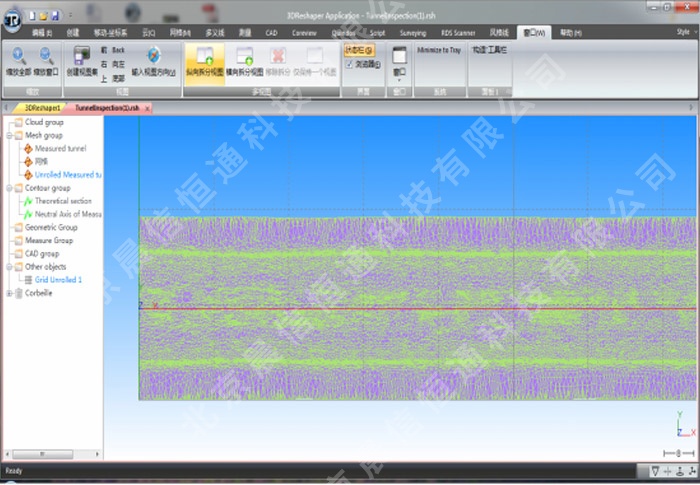Toggle the browser checkbox under status bar option
700x485 pixels.
point(349,65)
